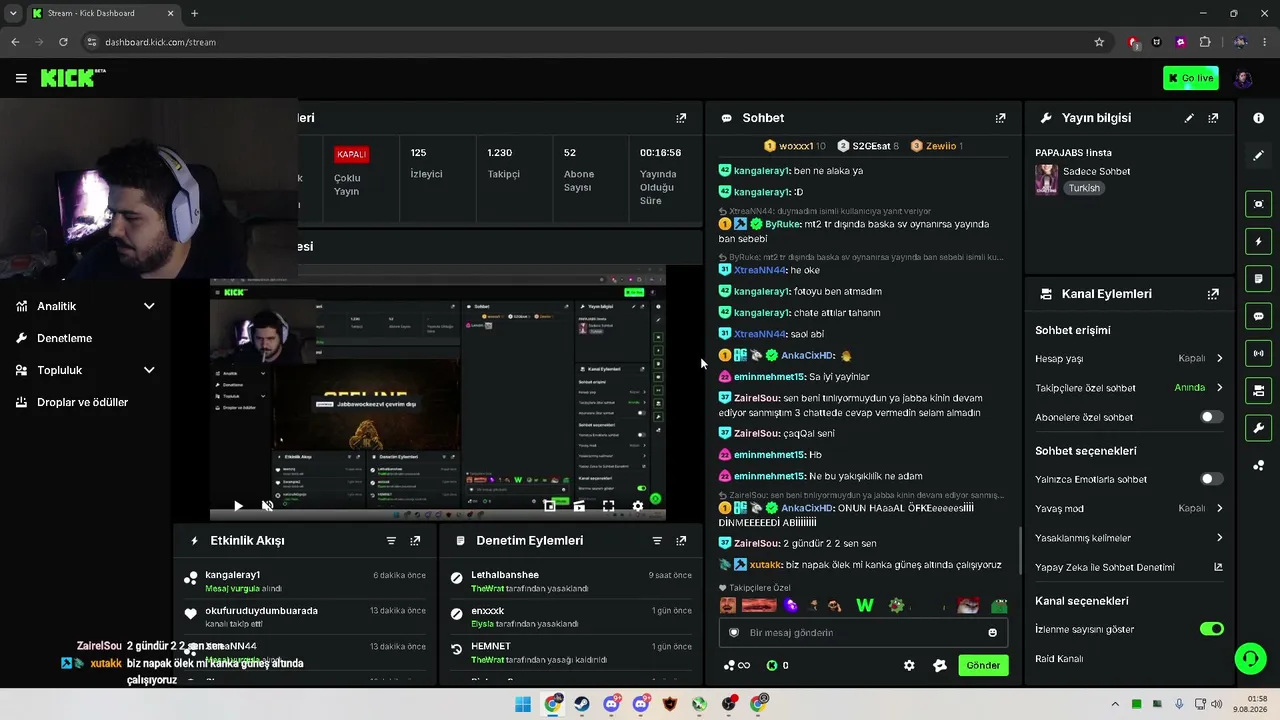Click okufuruduydumbuarada in activity feed
Image resolution: width=1280 pixels, height=720 pixels.
pos(262,611)
